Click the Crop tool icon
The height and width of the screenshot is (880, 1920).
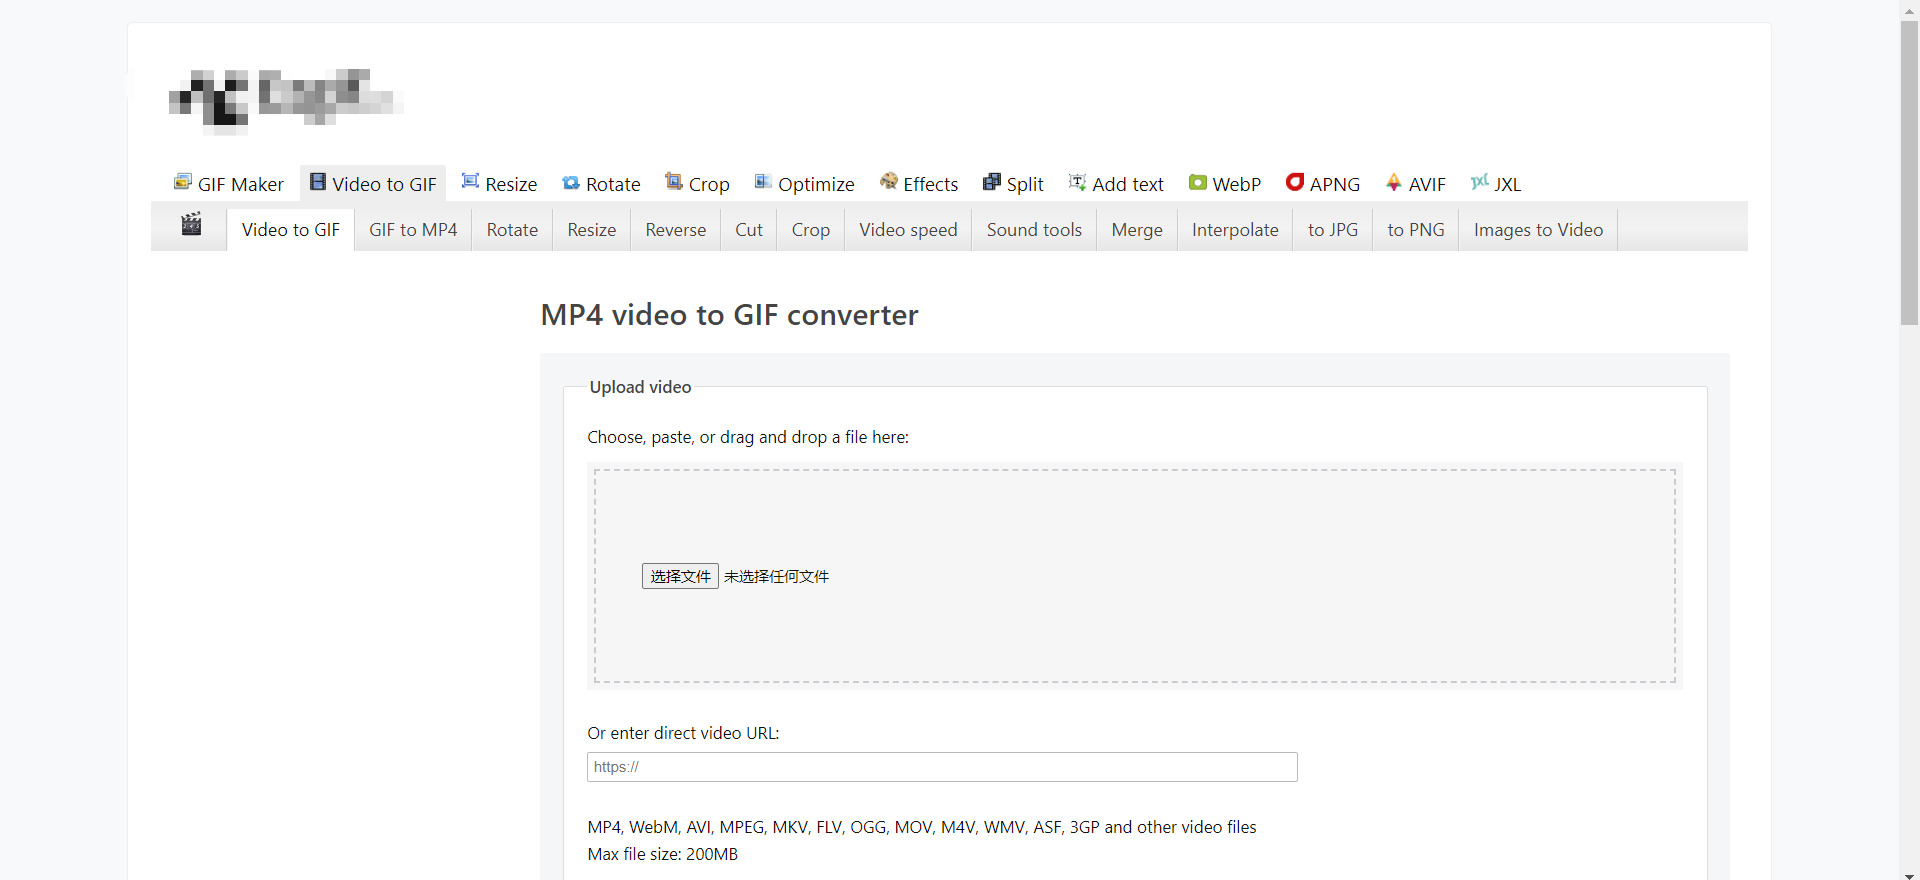click(674, 181)
